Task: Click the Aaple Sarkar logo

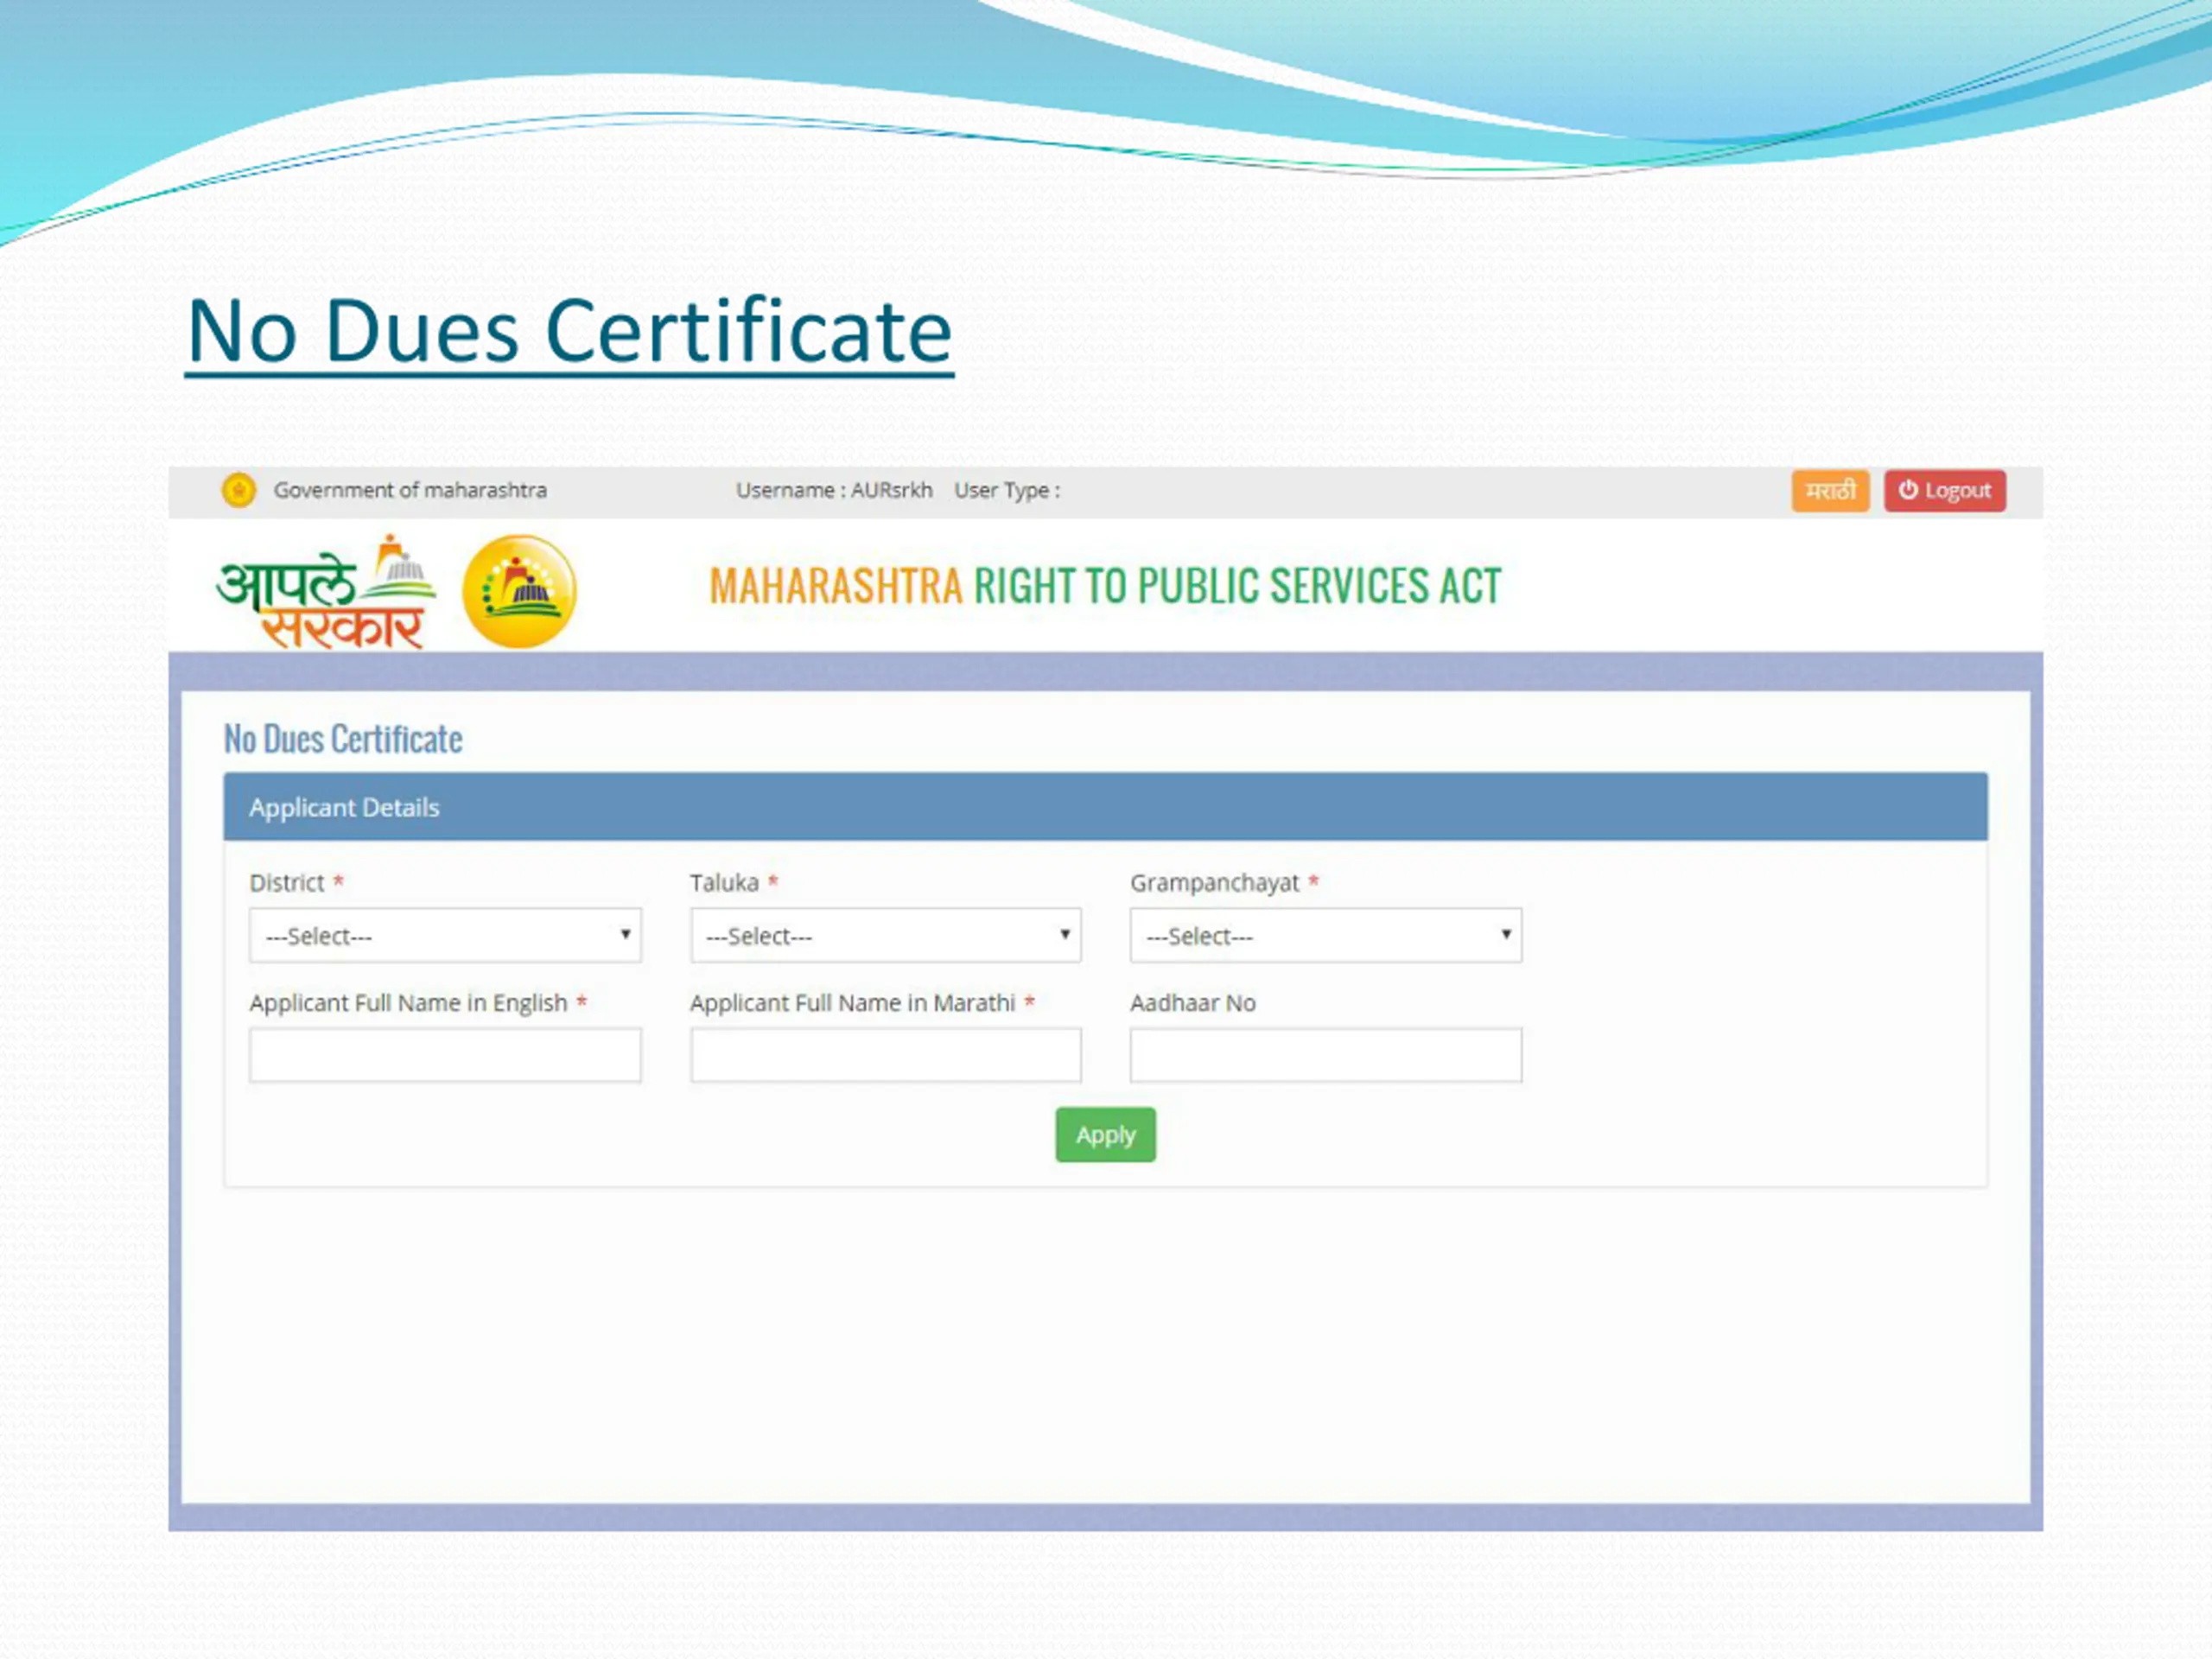Action: click(326, 591)
